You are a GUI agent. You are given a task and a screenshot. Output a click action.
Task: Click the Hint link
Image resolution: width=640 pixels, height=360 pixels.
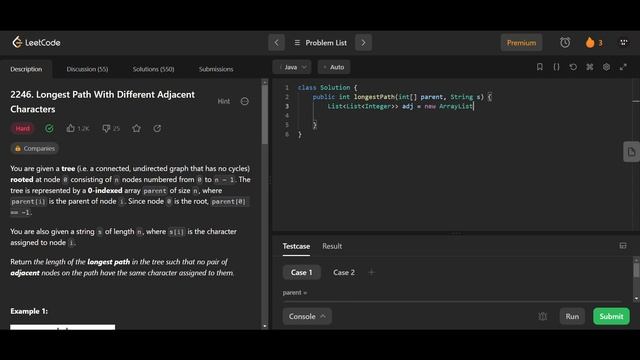pyautogui.click(x=224, y=101)
